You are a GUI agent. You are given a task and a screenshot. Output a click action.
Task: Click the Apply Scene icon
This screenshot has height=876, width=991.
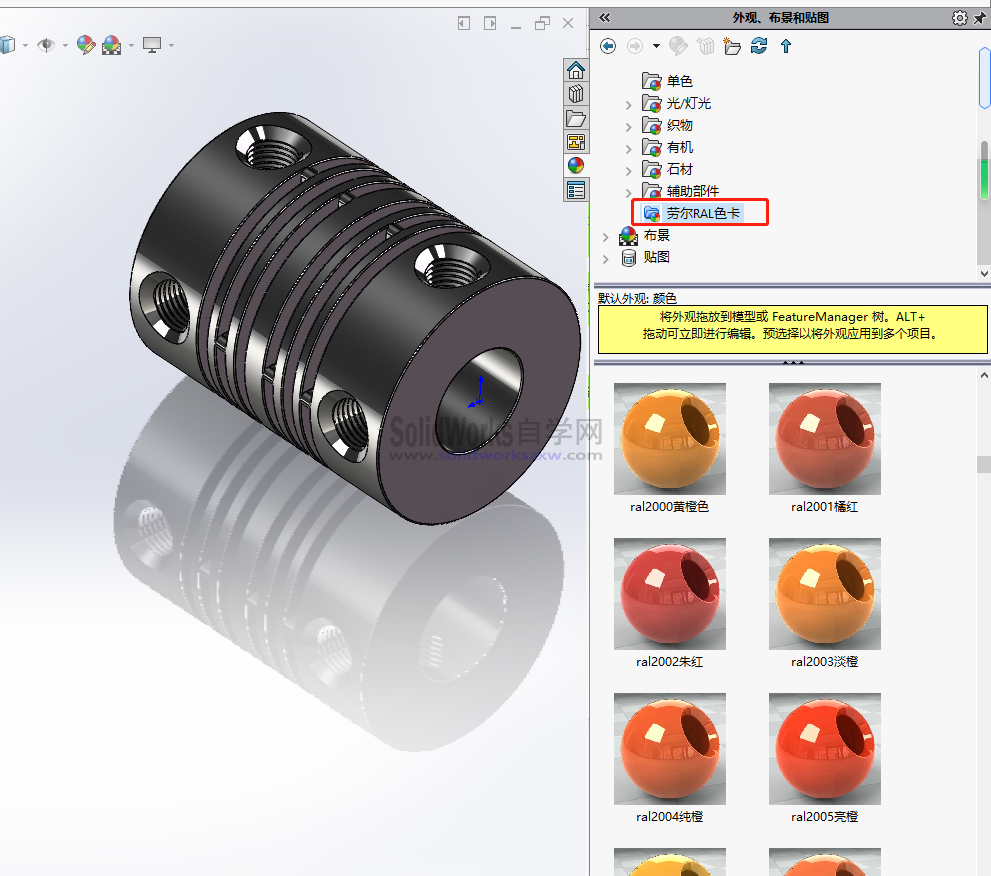pos(112,45)
